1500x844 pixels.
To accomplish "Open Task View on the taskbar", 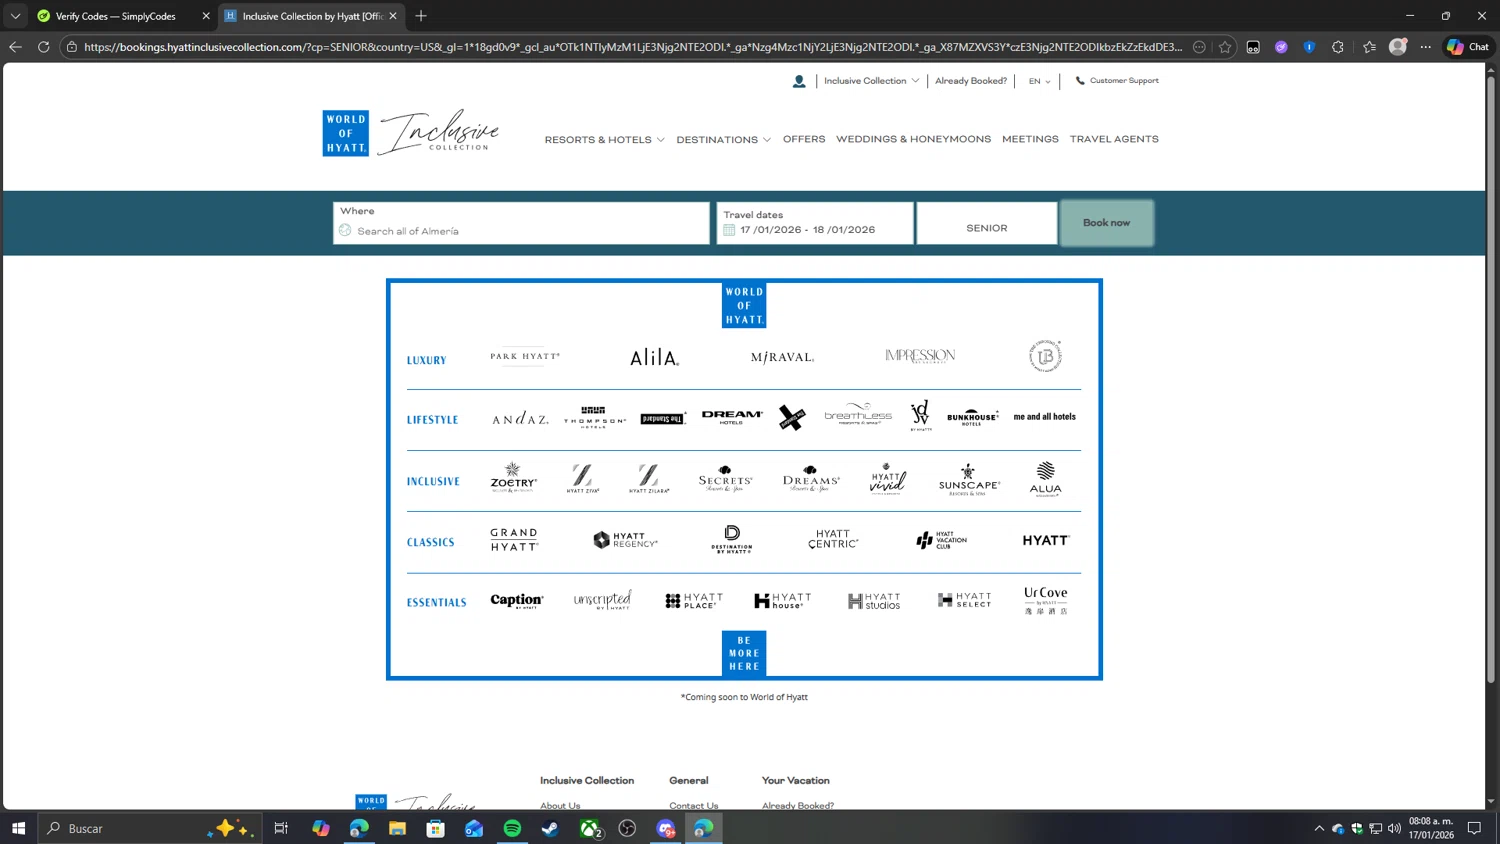I will 281,828.
